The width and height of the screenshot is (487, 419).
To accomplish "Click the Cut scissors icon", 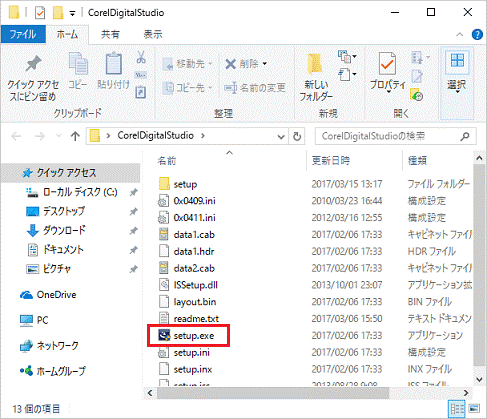I will point(141,57).
